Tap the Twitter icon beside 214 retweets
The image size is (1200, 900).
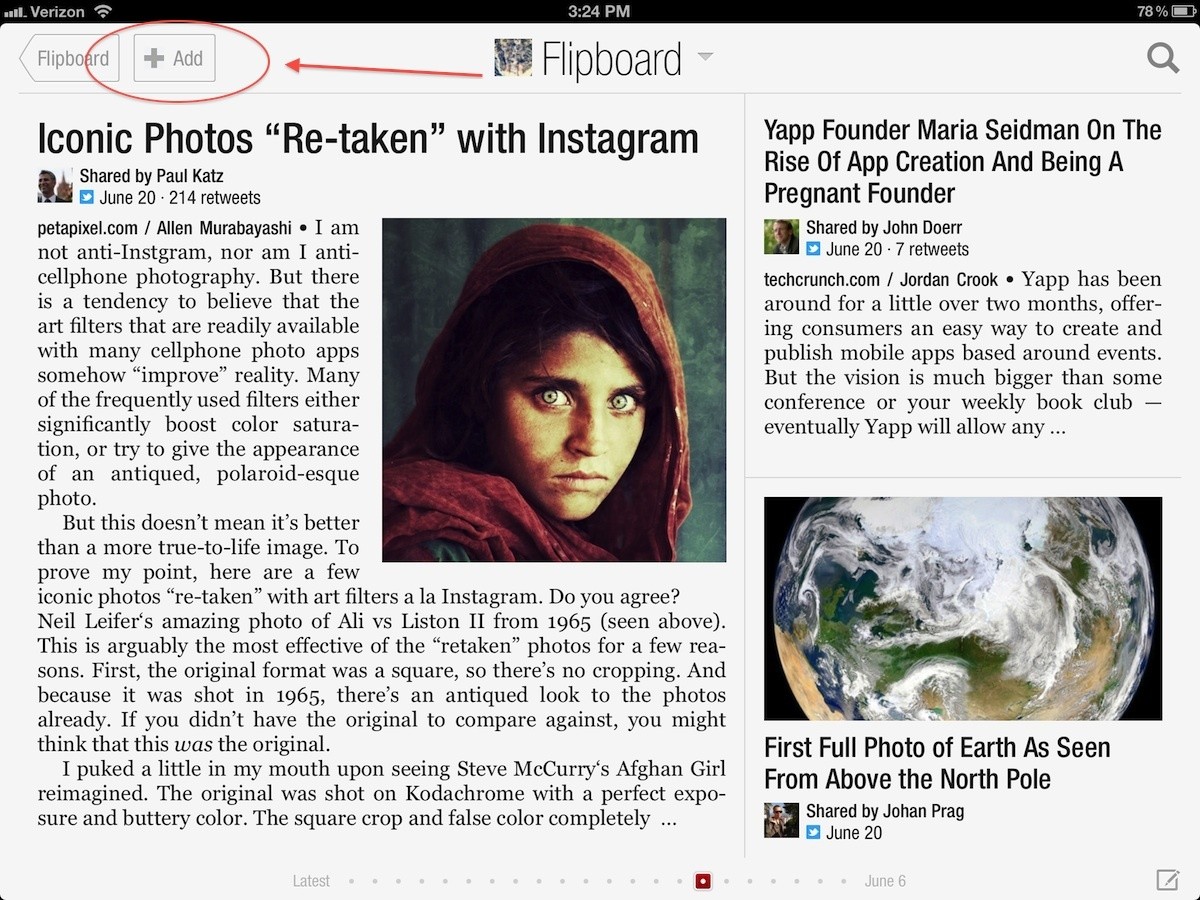point(87,198)
